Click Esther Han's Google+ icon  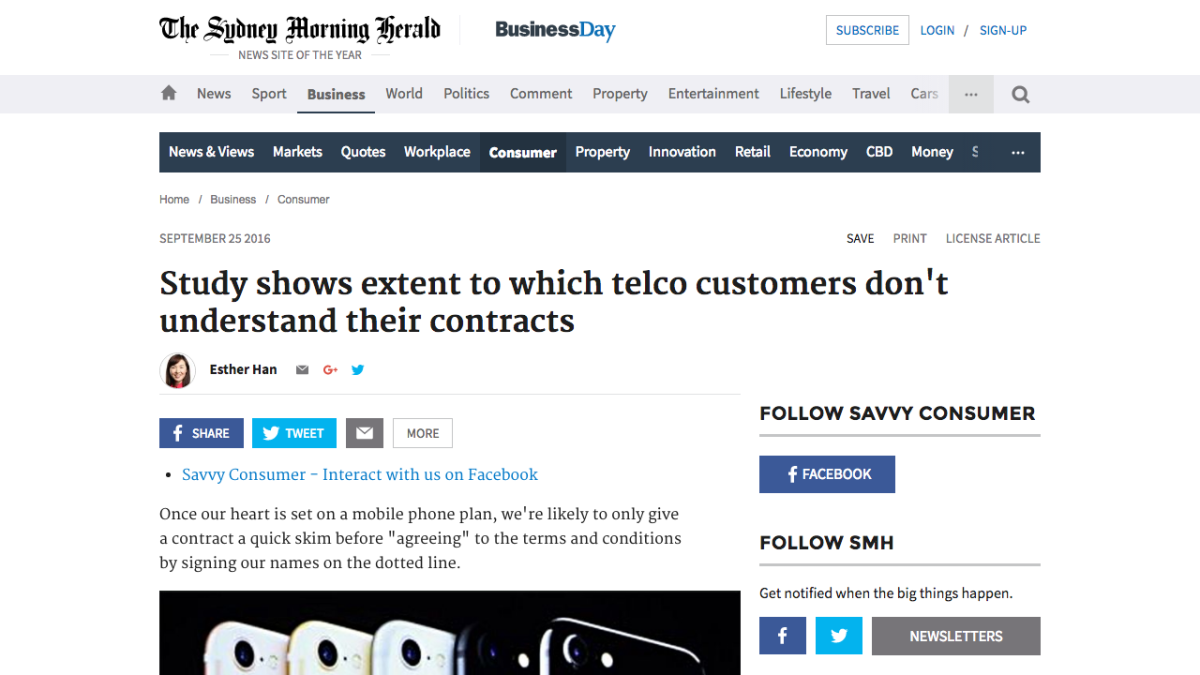329,369
